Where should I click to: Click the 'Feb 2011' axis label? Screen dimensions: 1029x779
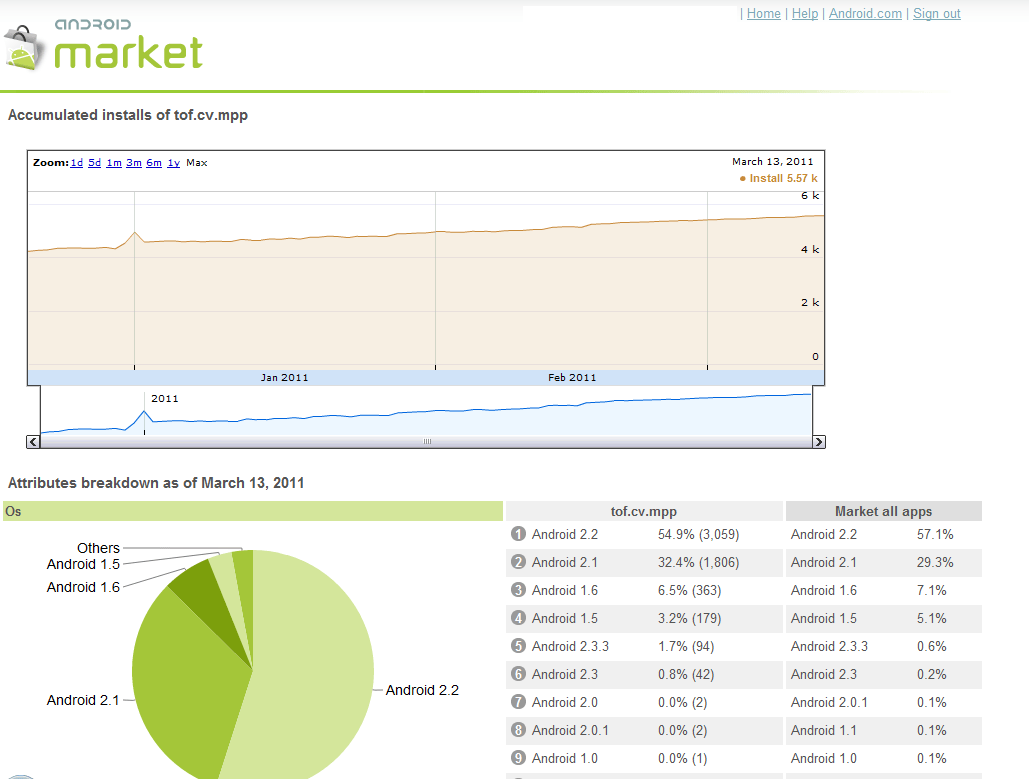click(x=572, y=377)
